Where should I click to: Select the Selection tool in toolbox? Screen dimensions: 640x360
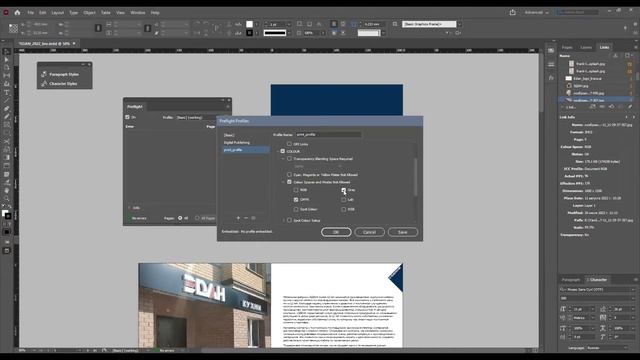7,51
